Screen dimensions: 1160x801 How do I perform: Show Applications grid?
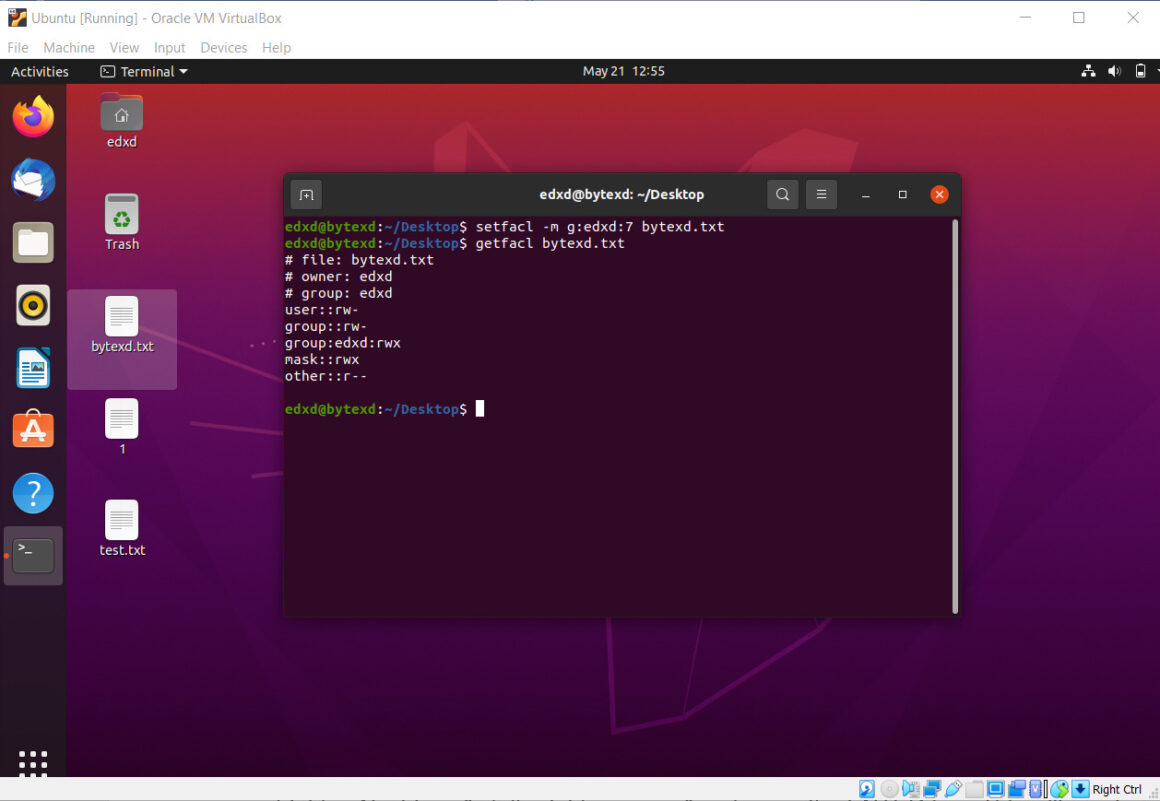[33, 763]
